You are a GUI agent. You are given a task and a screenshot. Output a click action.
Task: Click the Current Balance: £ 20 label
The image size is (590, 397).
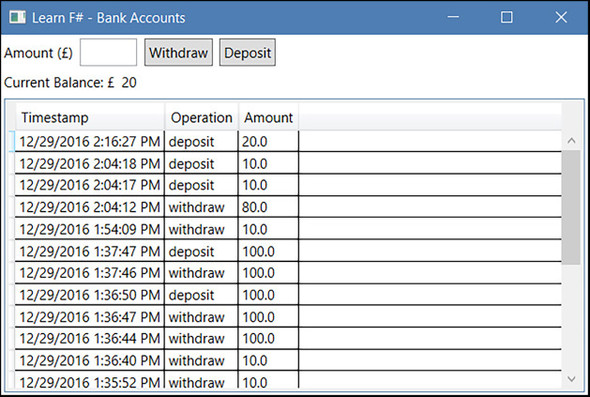click(70, 82)
